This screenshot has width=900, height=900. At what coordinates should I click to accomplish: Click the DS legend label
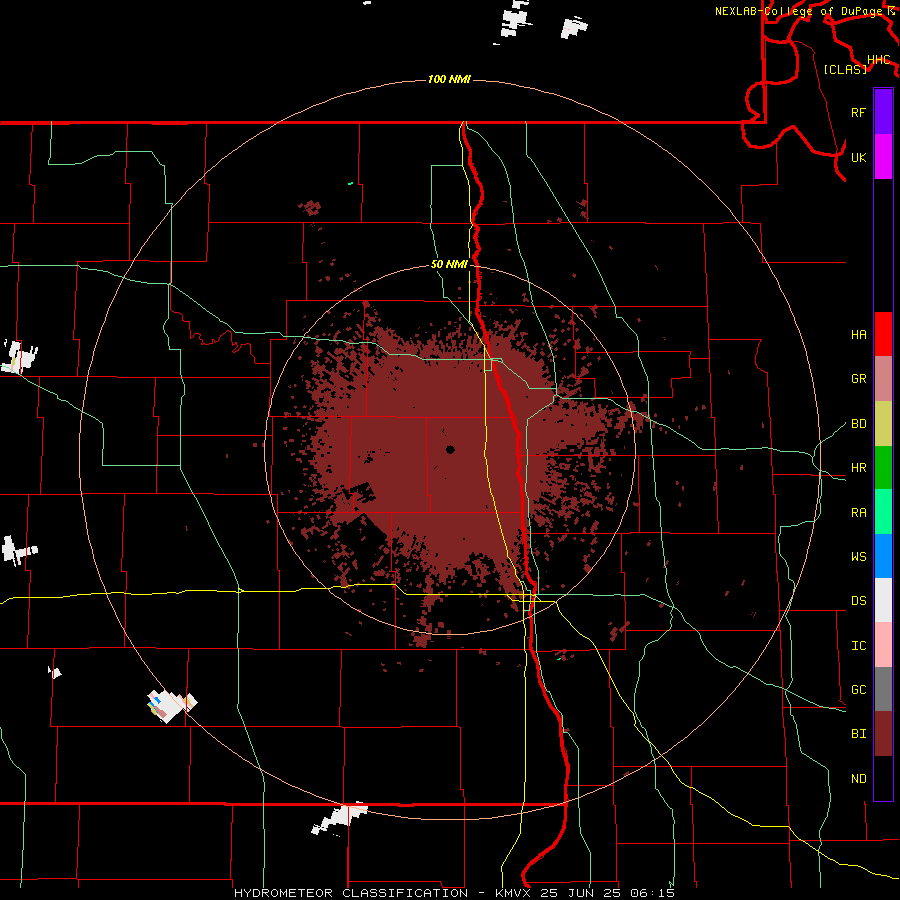pyautogui.click(x=858, y=601)
